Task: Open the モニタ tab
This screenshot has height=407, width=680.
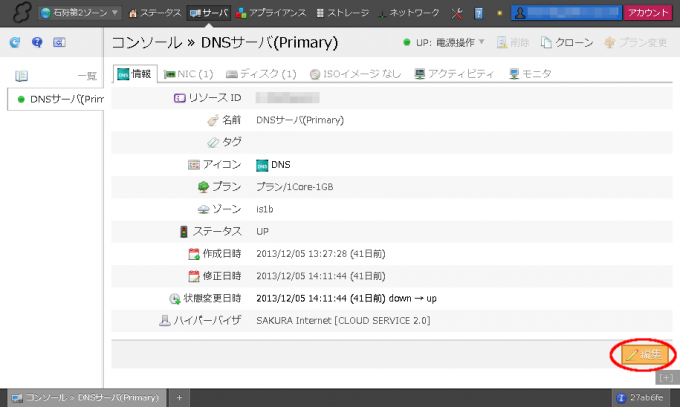Action: coord(530,74)
